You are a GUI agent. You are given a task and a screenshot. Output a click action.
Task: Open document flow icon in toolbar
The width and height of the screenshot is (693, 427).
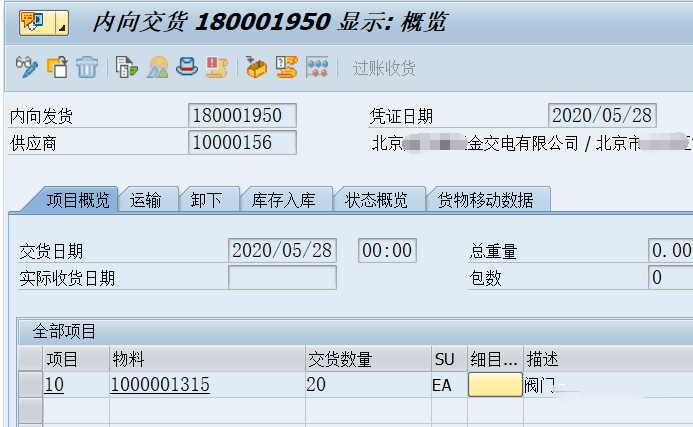126,68
